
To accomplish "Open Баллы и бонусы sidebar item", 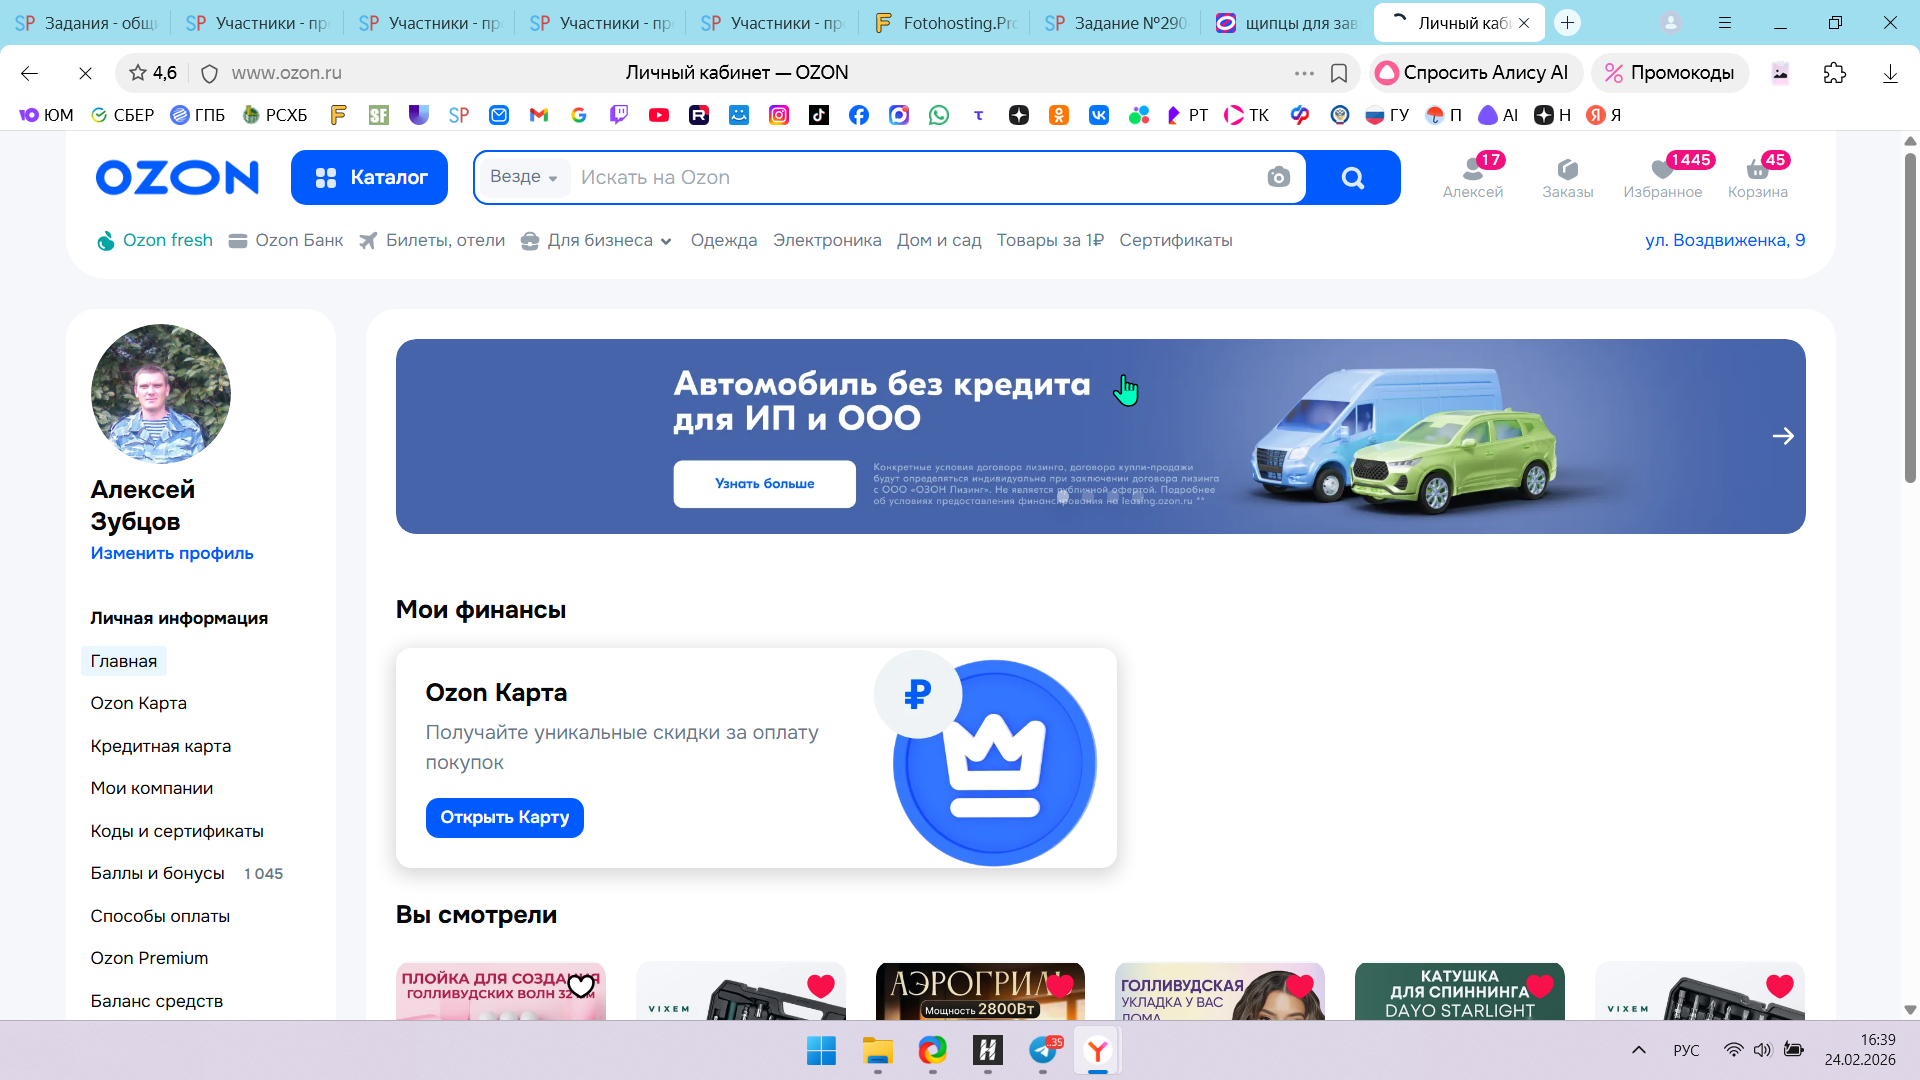I will (157, 873).
